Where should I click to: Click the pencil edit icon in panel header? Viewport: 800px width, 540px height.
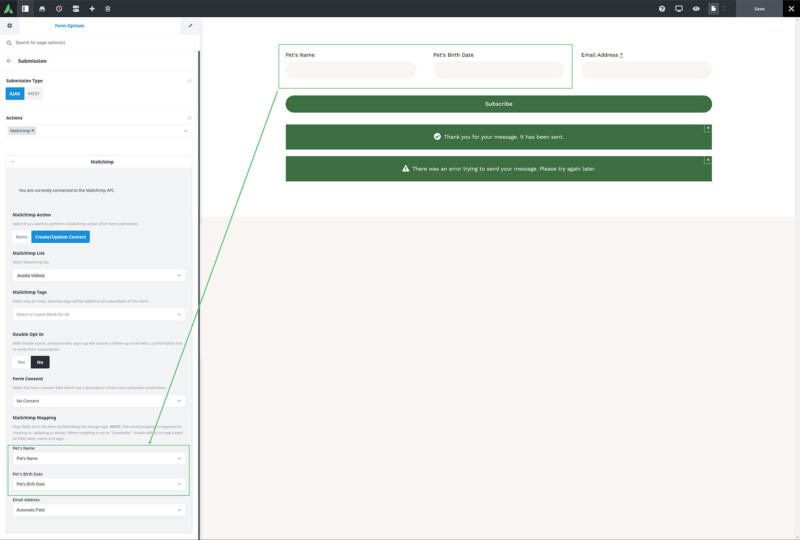point(190,26)
